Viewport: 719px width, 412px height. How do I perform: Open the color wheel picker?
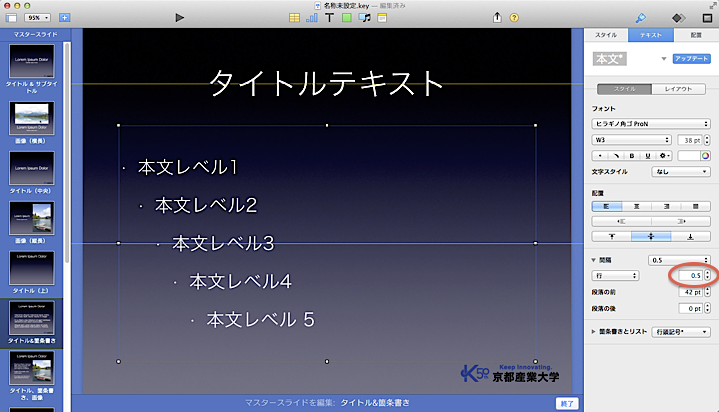tap(705, 156)
